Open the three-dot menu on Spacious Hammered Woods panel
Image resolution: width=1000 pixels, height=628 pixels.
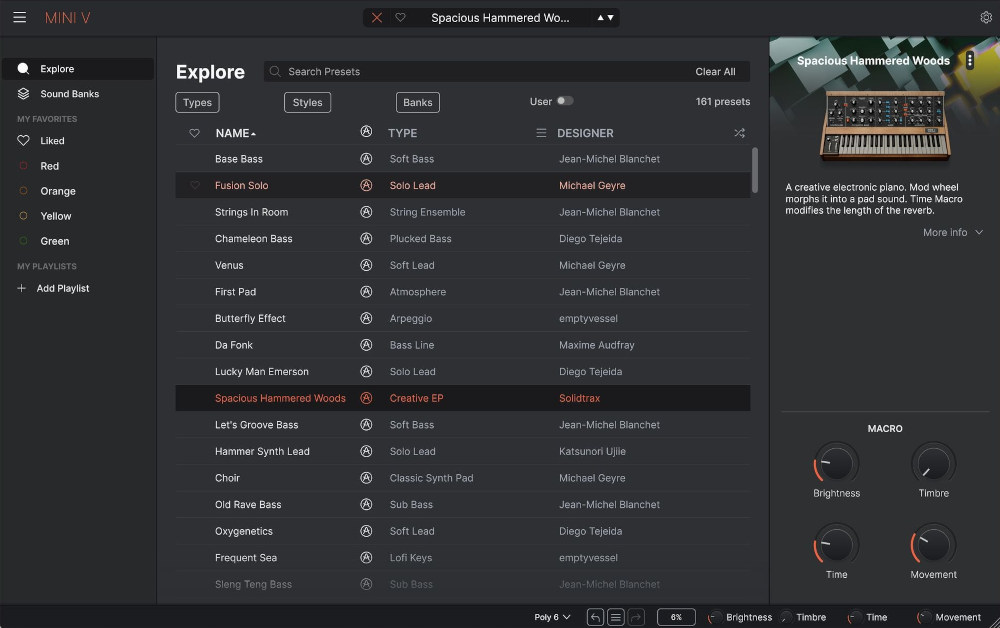(x=969, y=60)
